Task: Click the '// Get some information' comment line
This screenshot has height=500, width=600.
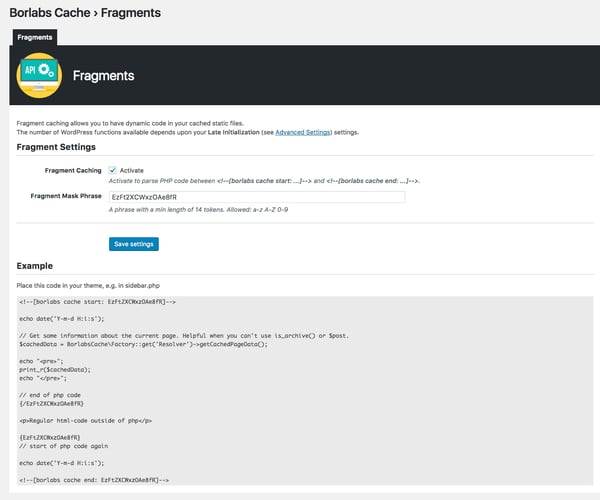Action: pyautogui.click(x=184, y=336)
